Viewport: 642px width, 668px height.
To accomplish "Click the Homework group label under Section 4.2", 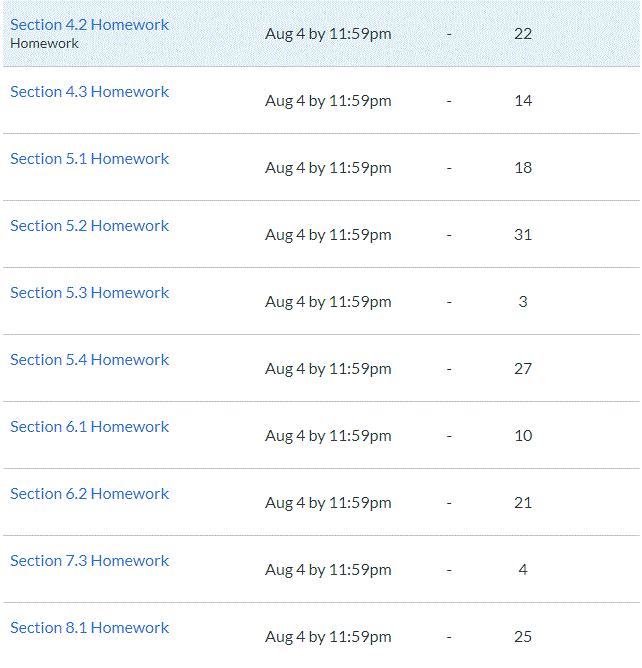I will [x=44, y=43].
